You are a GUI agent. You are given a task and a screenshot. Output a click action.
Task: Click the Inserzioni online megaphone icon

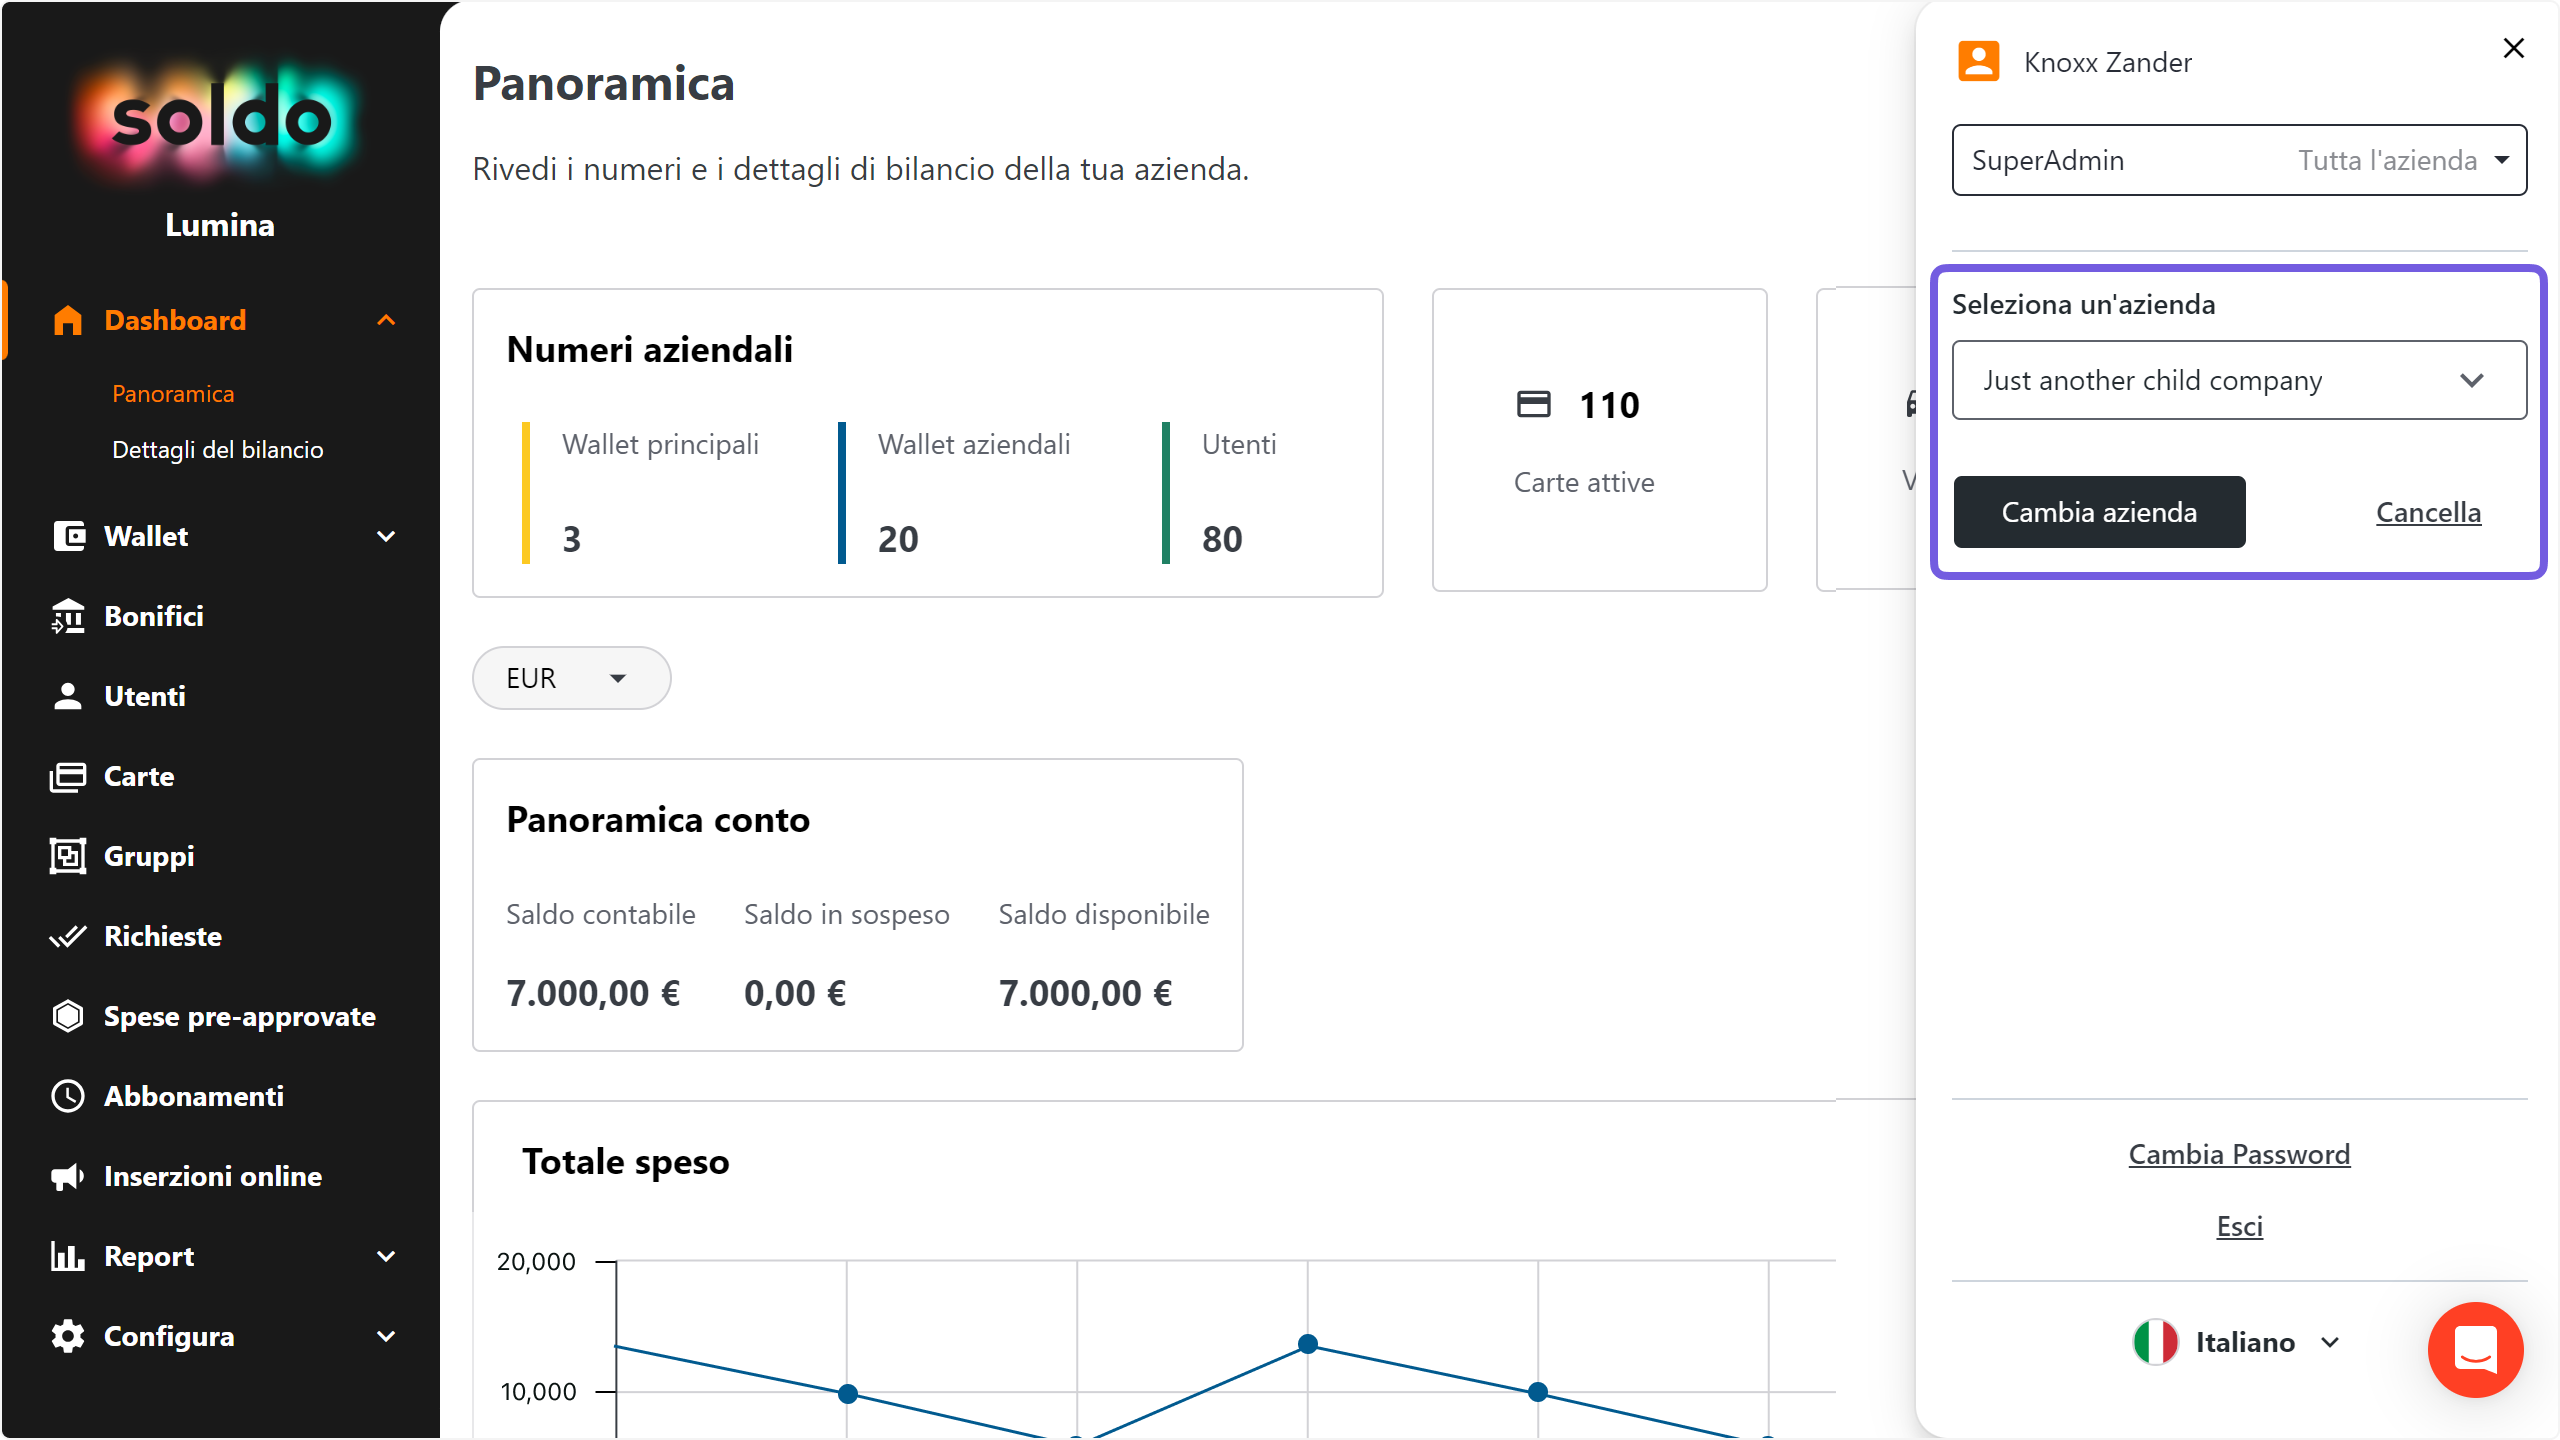point(68,1176)
